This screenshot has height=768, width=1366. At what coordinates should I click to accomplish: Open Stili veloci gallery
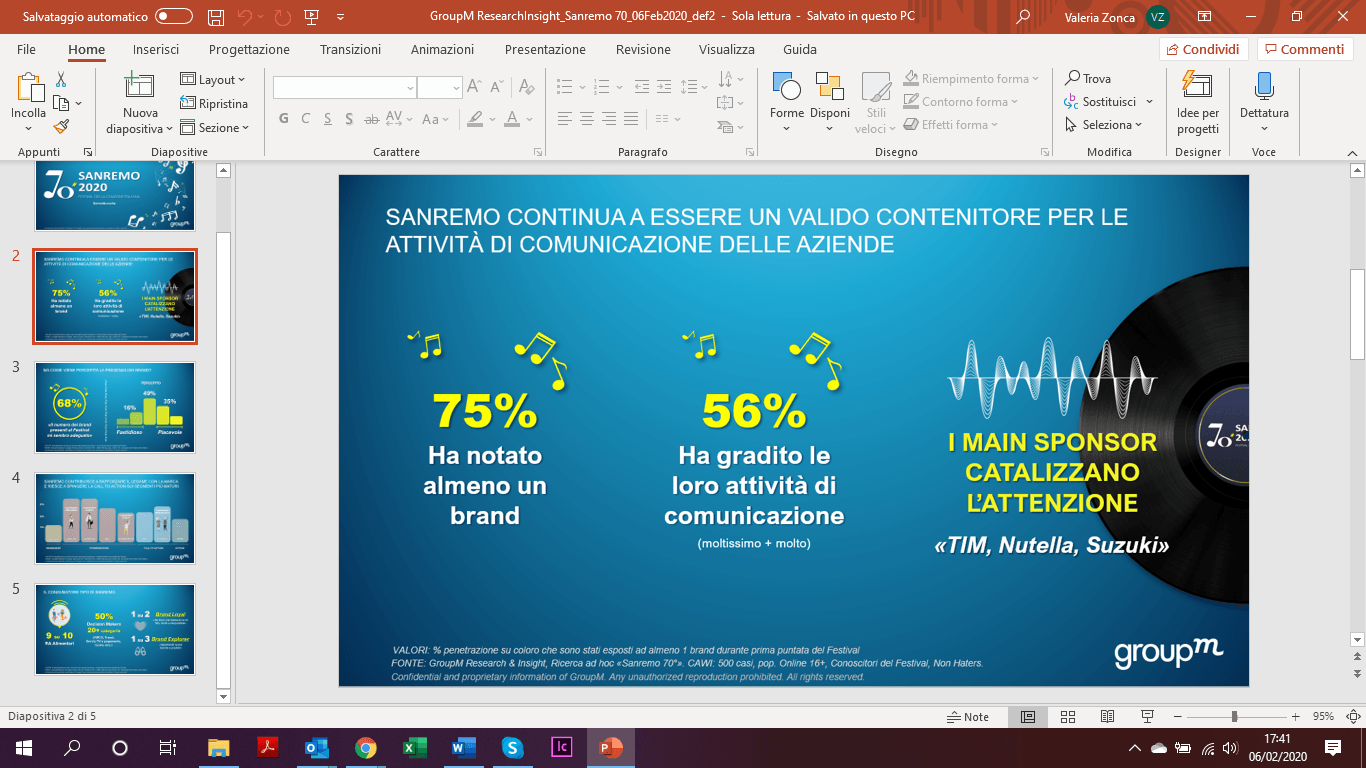pos(876,102)
